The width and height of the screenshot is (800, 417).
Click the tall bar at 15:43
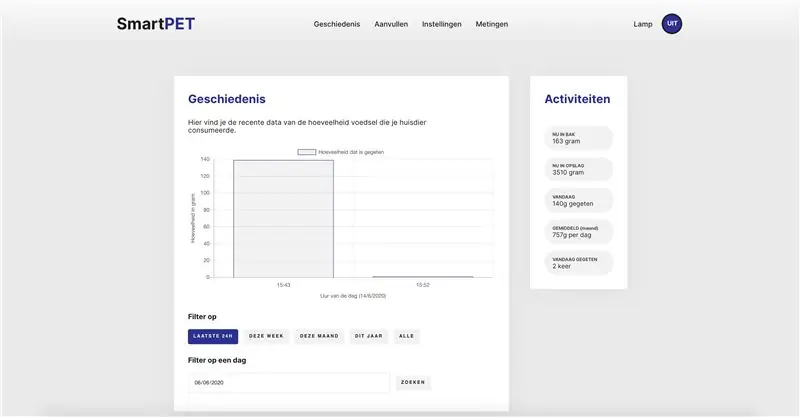[x=284, y=219]
